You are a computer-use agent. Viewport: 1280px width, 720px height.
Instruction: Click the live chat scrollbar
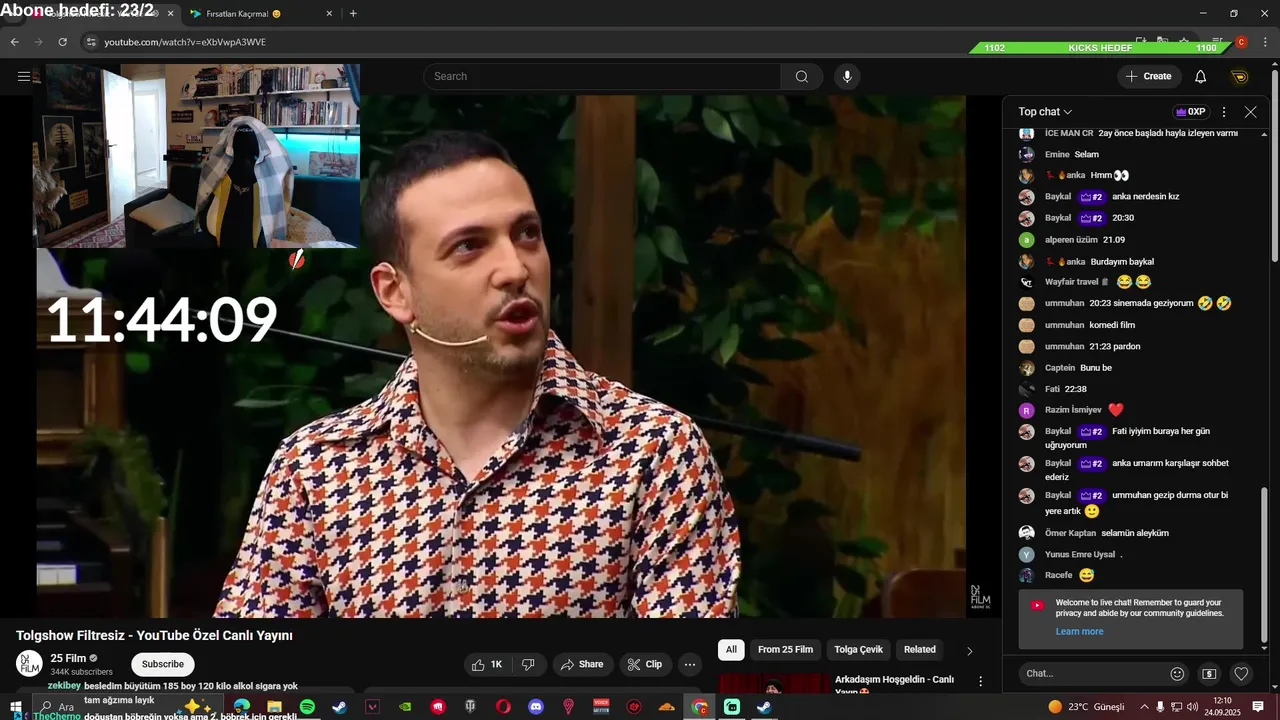[1264, 564]
